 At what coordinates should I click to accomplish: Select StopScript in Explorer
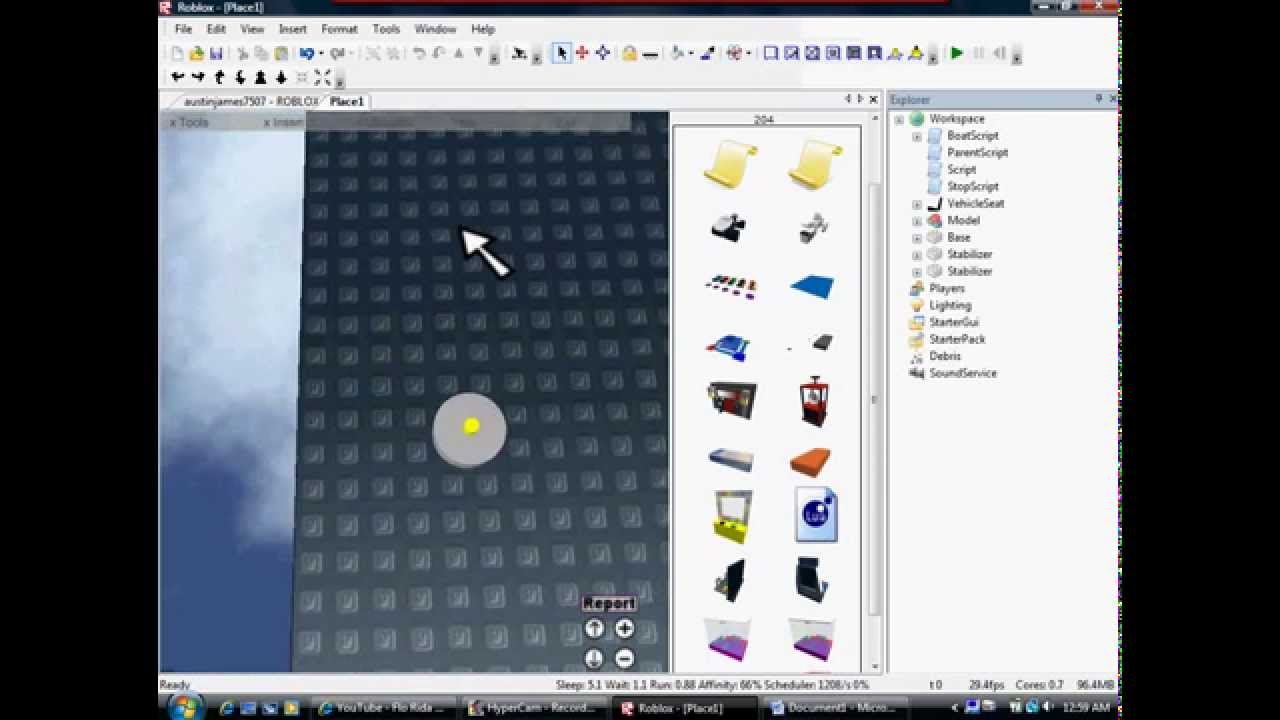(x=972, y=187)
